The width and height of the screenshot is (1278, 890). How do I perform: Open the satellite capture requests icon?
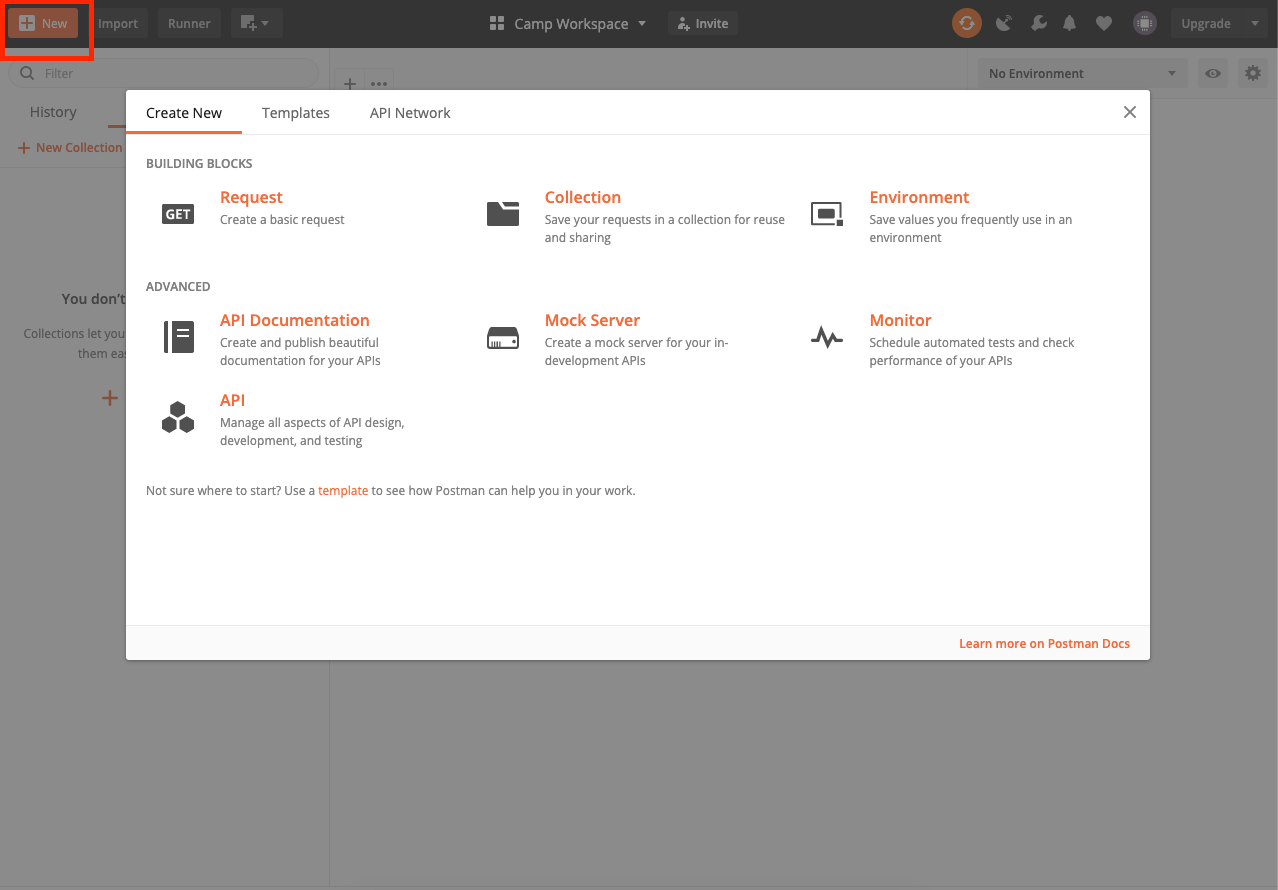coord(1005,23)
